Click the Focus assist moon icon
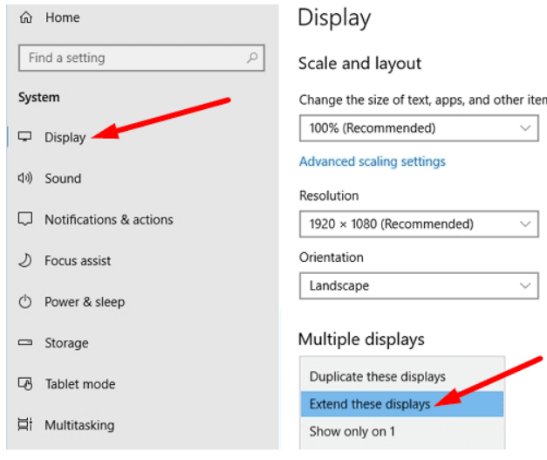Image resolution: width=547 pixels, height=460 pixels. (x=25, y=260)
